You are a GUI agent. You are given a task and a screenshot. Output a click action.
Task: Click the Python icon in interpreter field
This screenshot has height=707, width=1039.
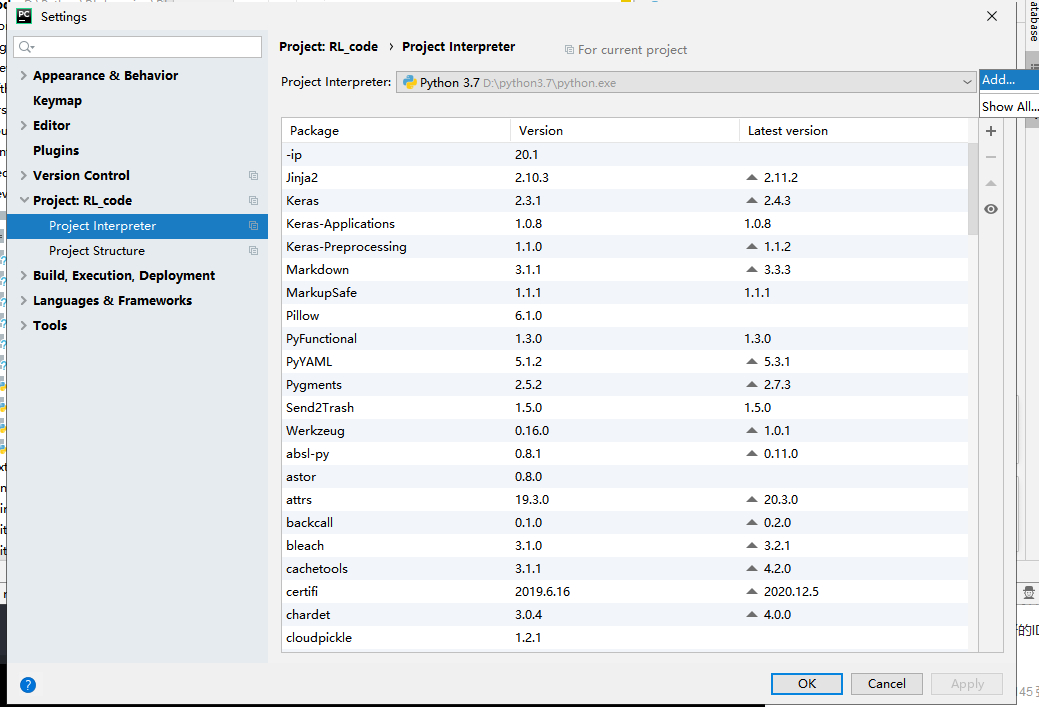pyautogui.click(x=410, y=82)
